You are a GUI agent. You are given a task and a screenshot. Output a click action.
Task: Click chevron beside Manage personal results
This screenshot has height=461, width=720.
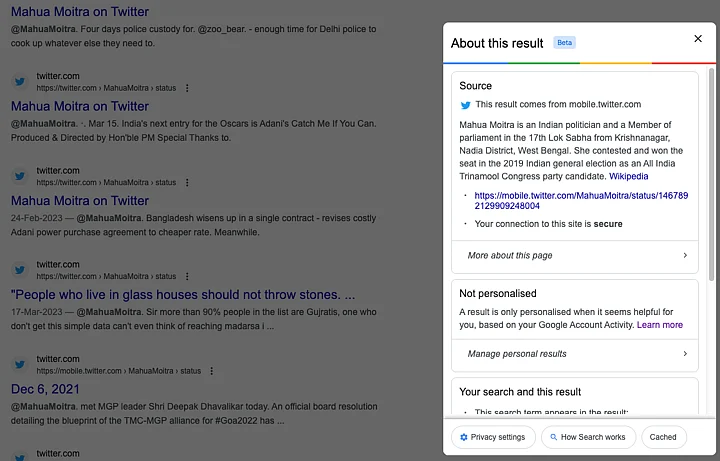[685, 354]
